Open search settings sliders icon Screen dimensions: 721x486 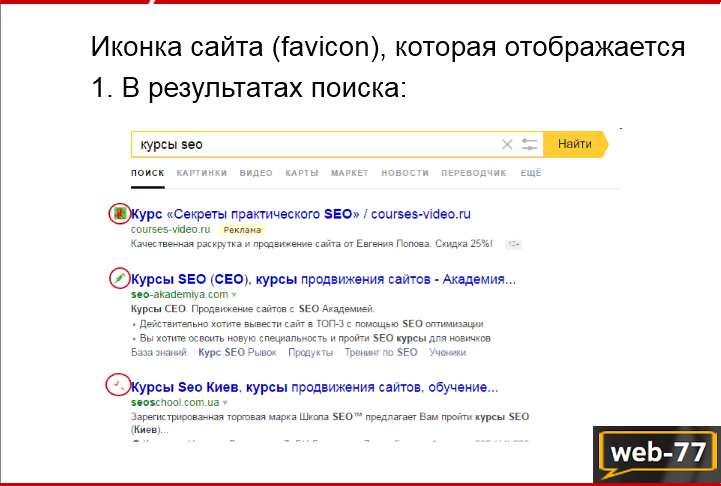[529, 144]
